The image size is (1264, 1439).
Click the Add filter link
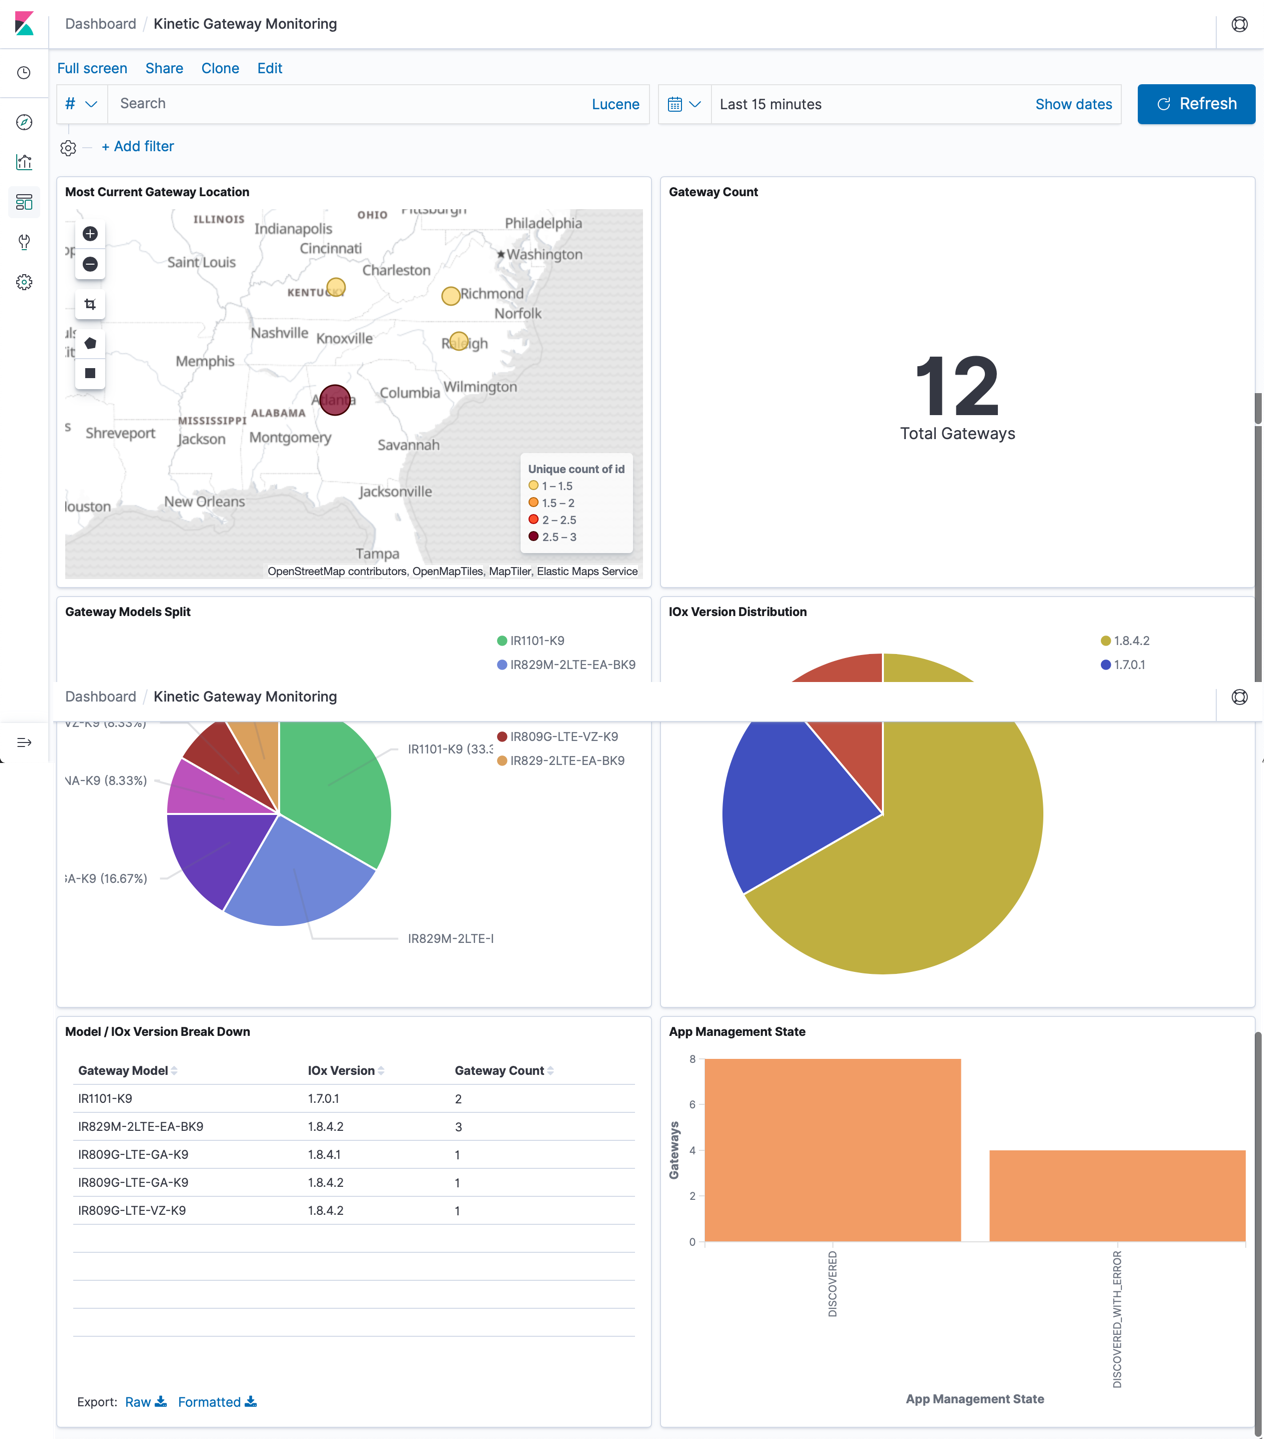[x=138, y=146]
